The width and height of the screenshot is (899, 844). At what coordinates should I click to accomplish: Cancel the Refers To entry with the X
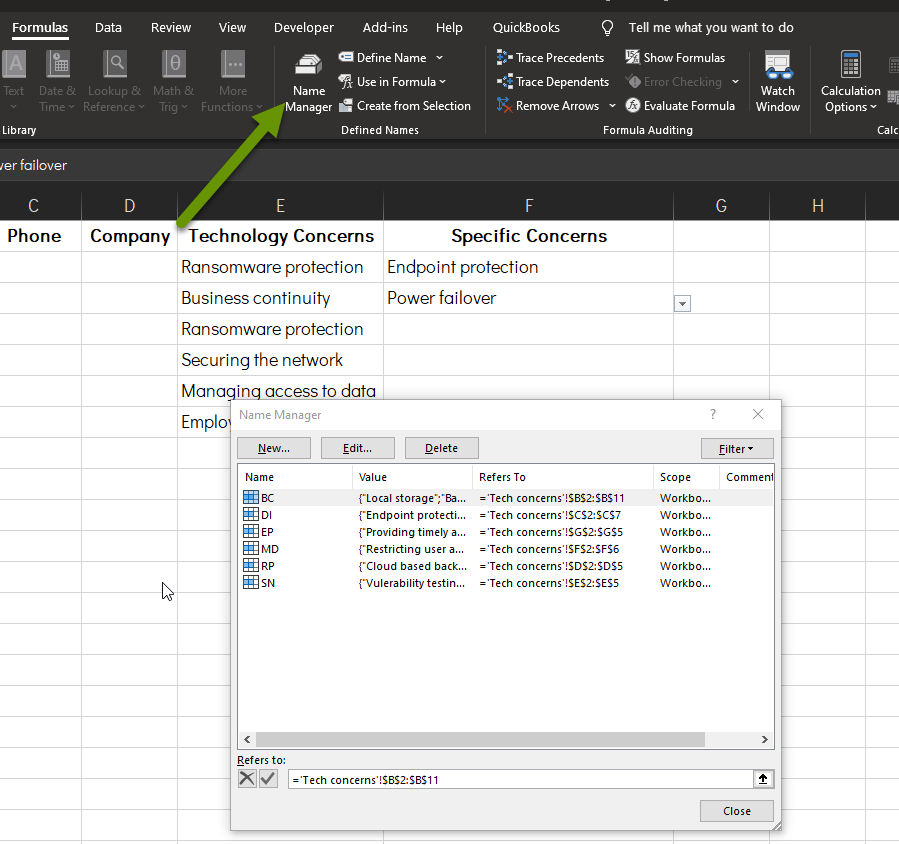(x=247, y=778)
